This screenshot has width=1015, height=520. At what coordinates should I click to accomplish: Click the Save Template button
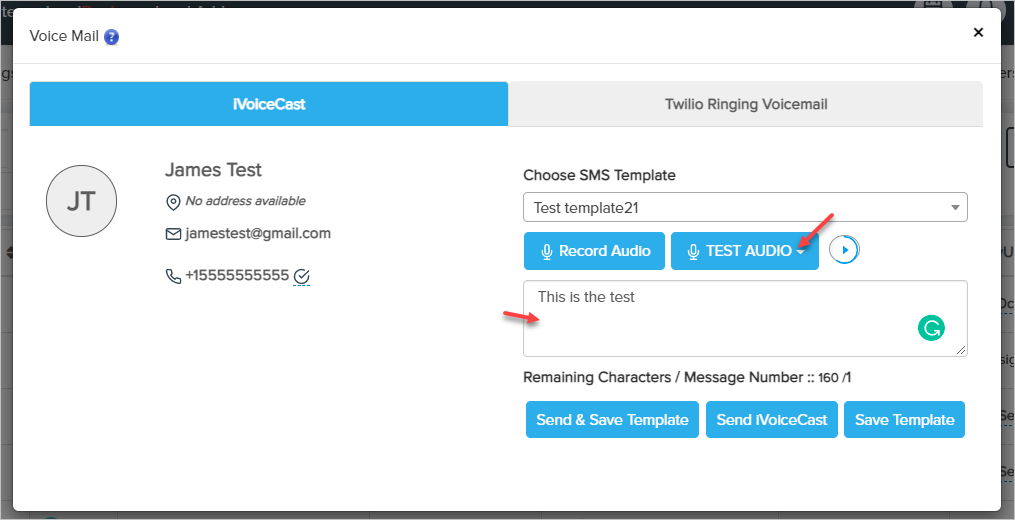tap(904, 420)
